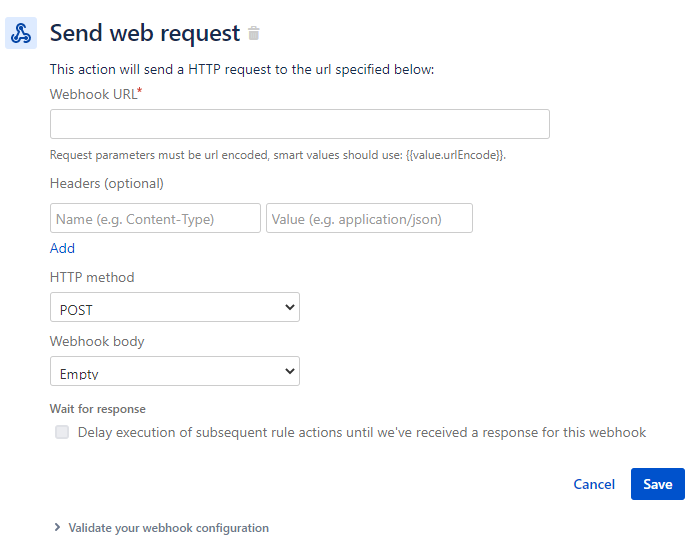
Task: Open the Empty webhook body dropdown
Action: [x=175, y=371]
